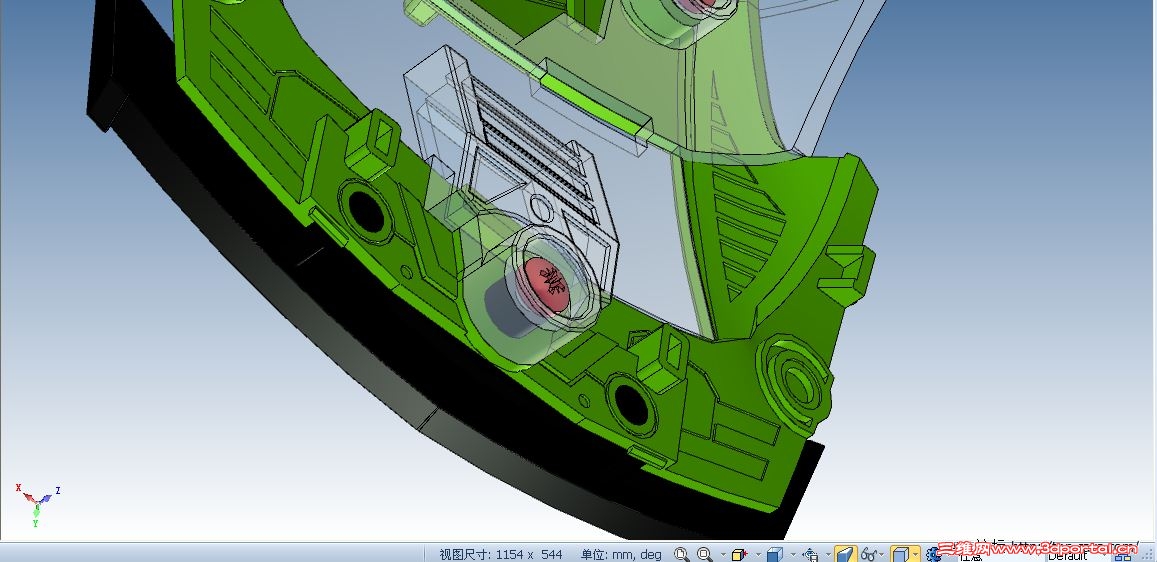This screenshot has width=1157, height=562.
Task: Open the blue cube display dropdown
Action: point(793,554)
